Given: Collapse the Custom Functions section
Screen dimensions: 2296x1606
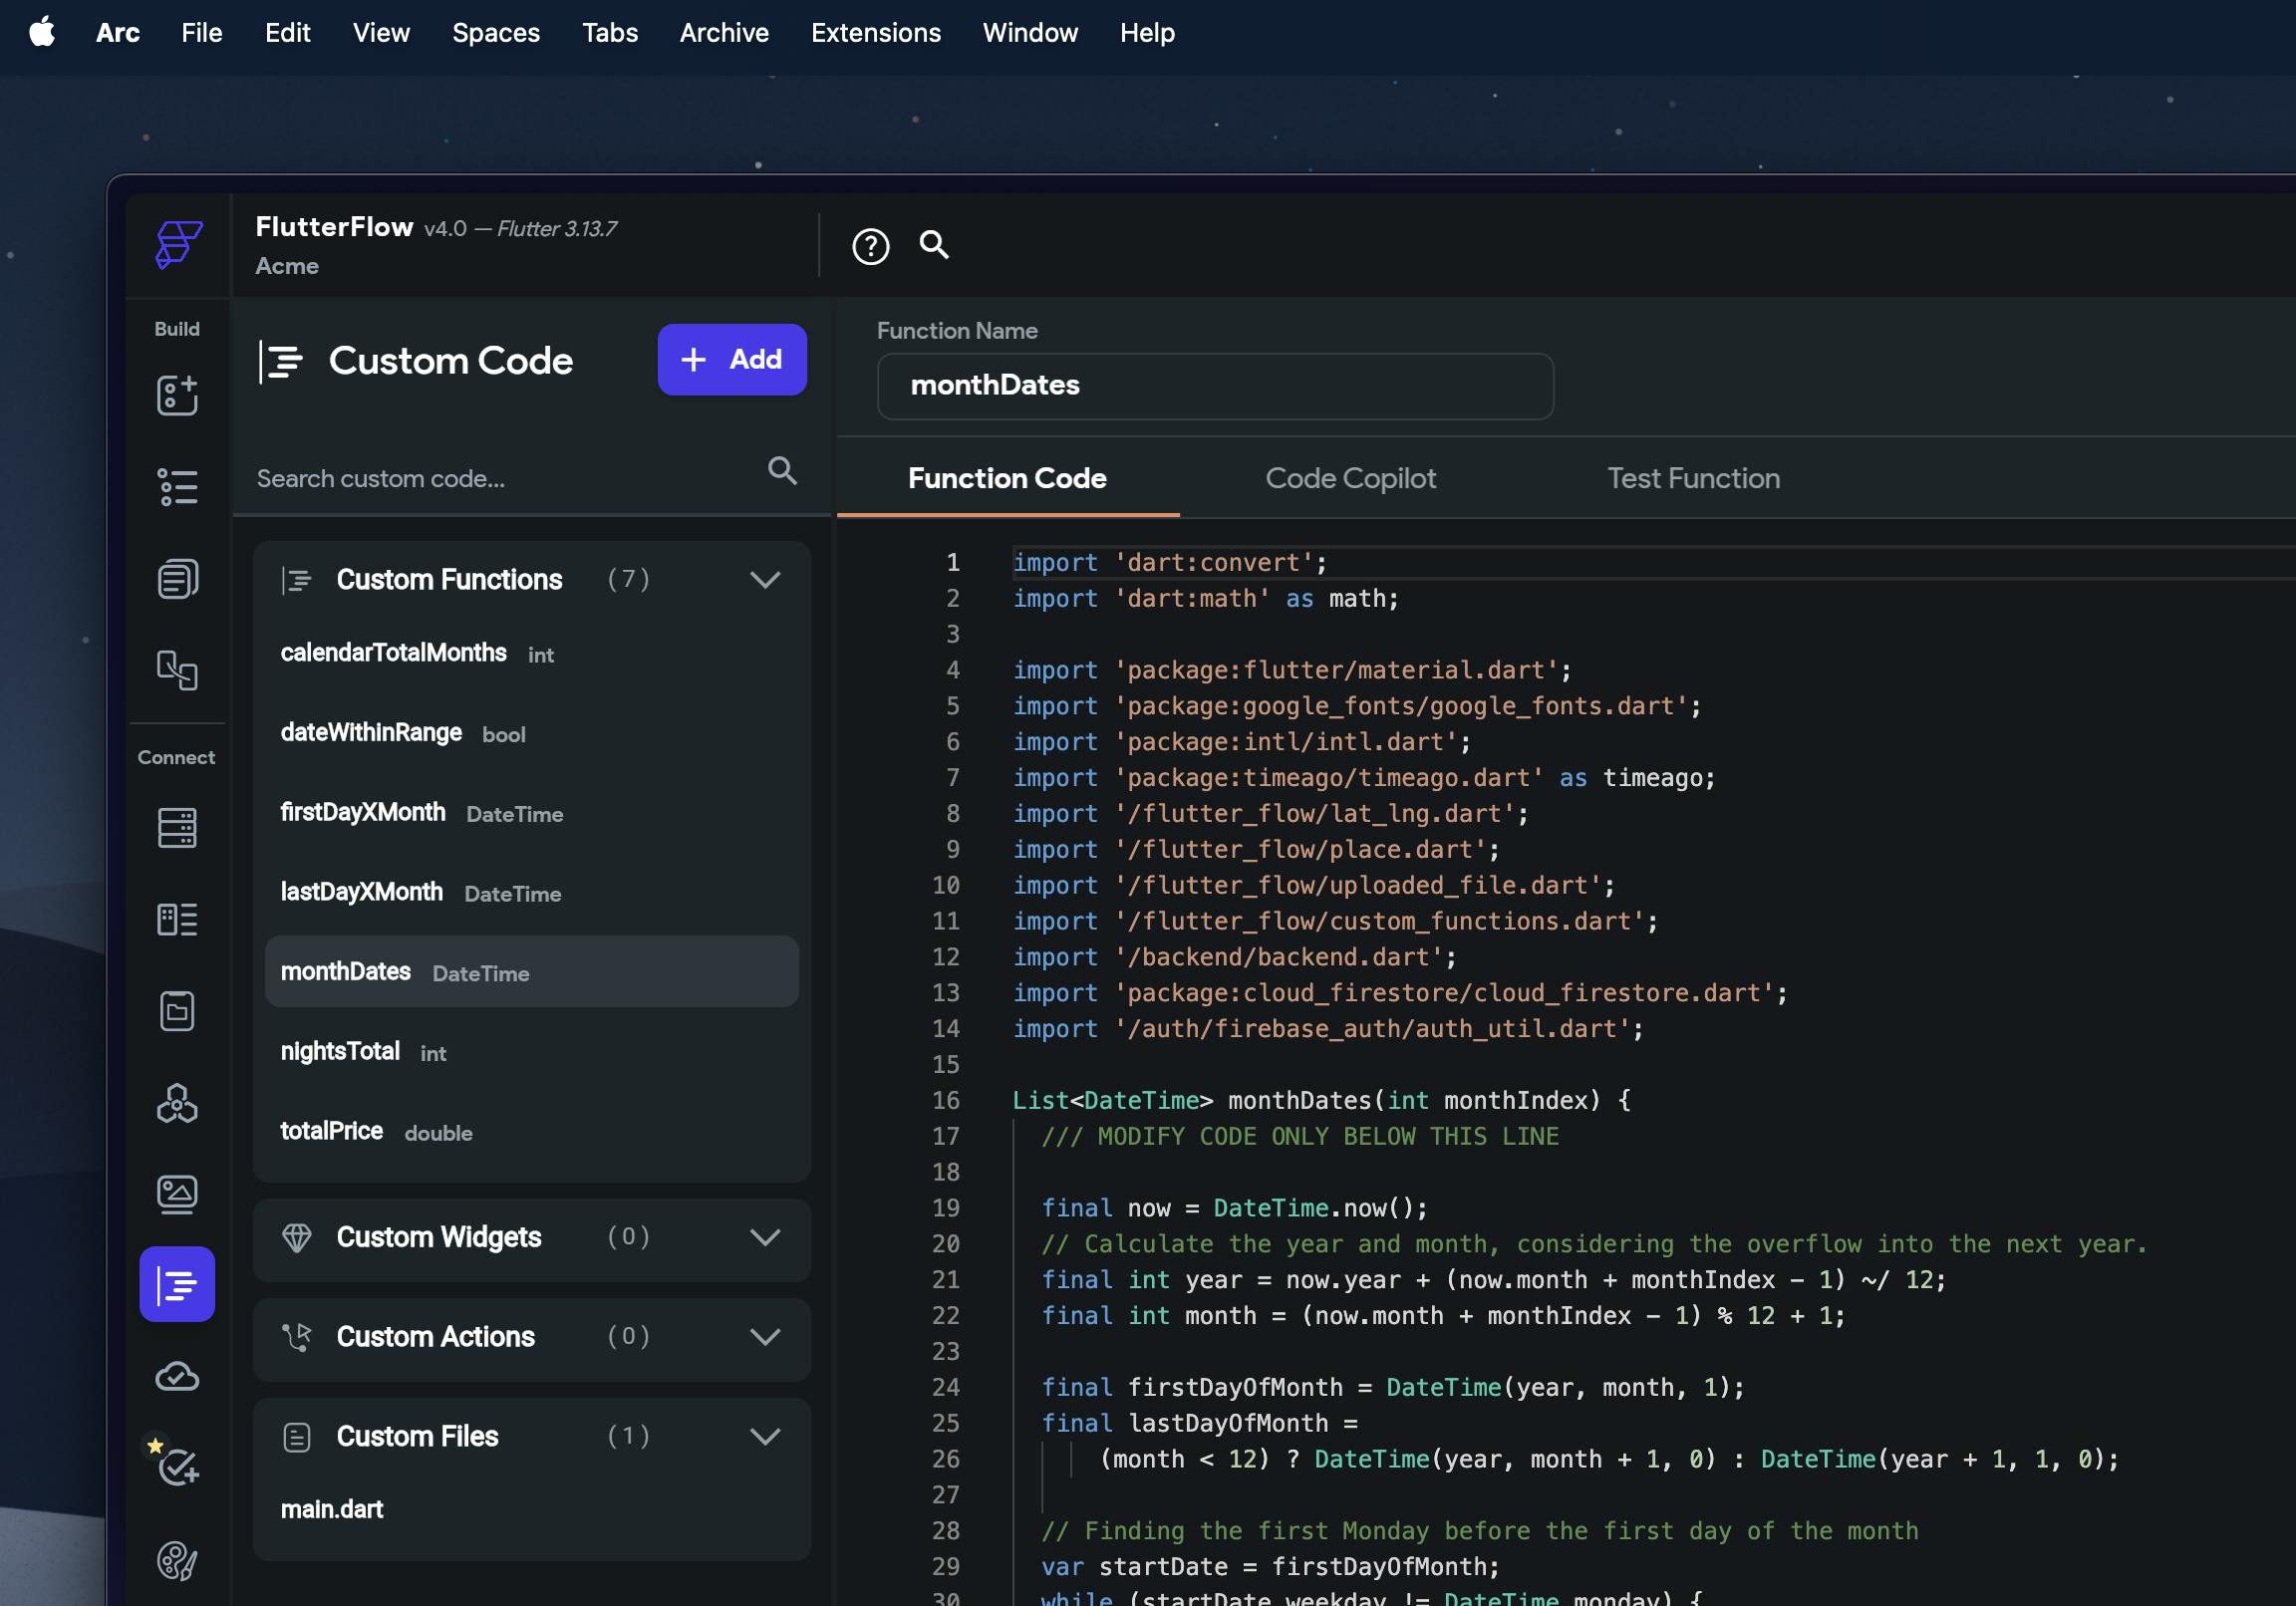Looking at the screenshot, I should click(765, 580).
